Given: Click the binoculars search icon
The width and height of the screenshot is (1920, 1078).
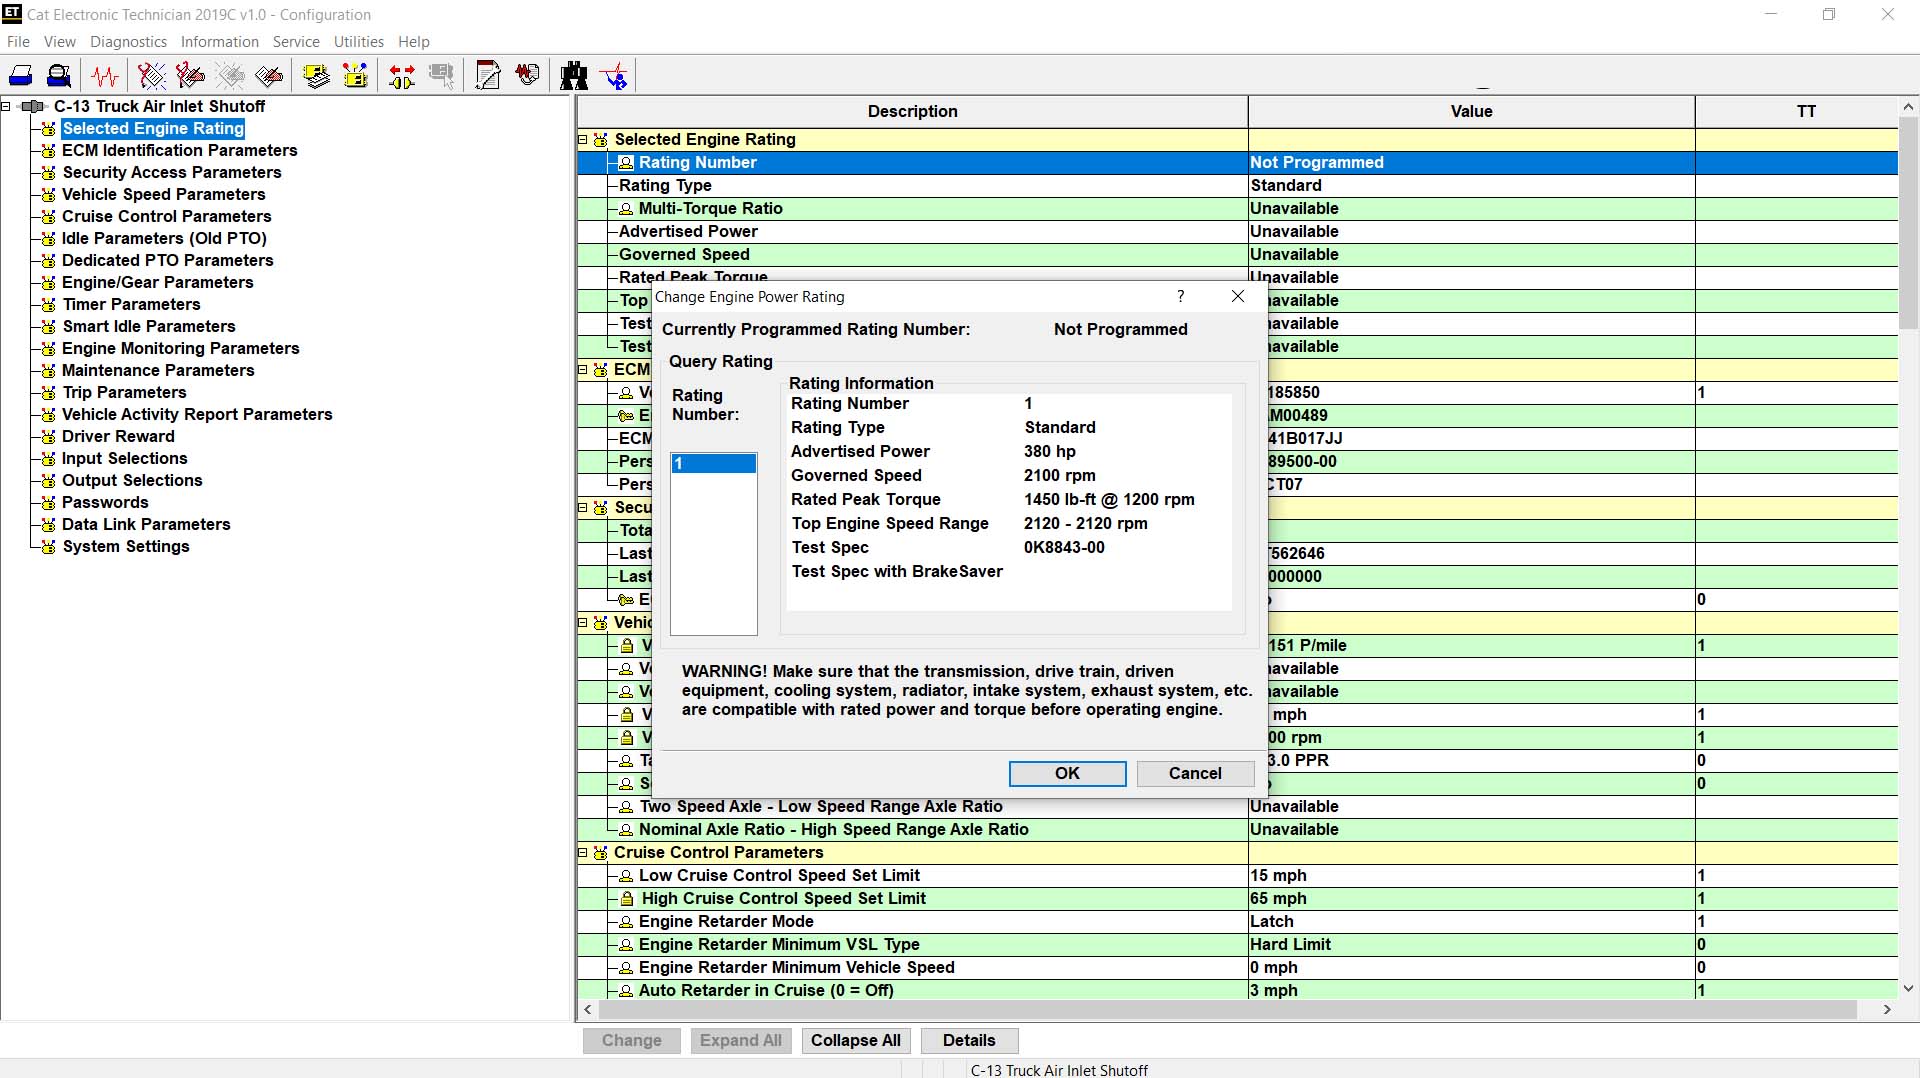Looking at the screenshot, I should pyautogui.click(x=574, y=75).
